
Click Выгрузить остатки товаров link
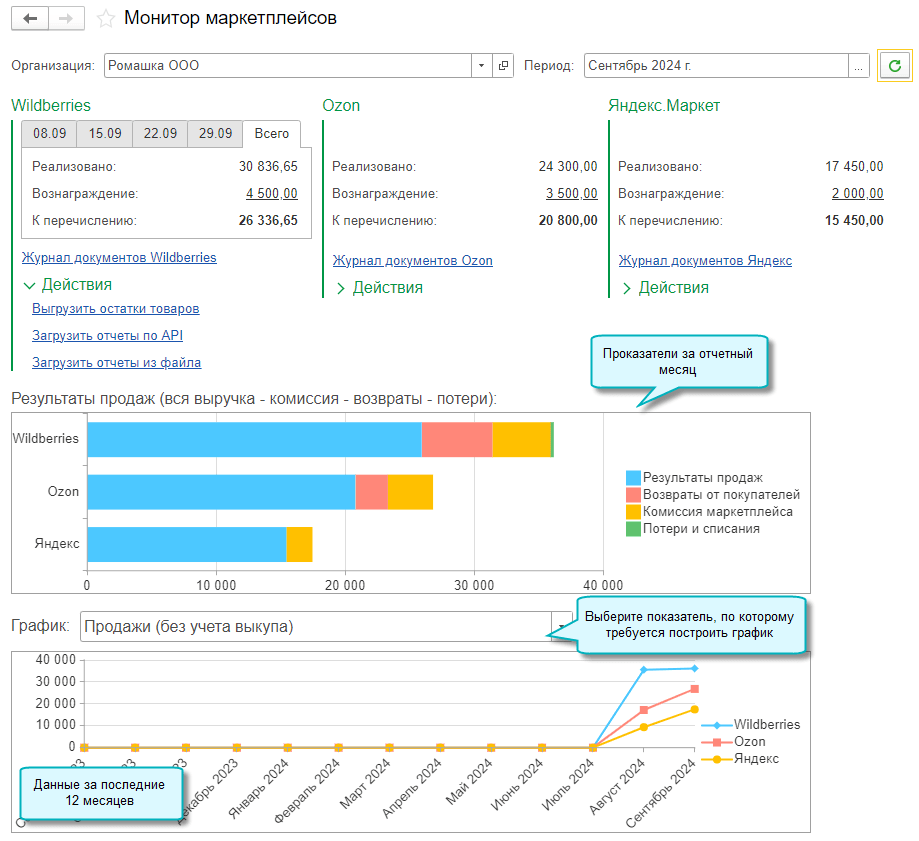115,309
